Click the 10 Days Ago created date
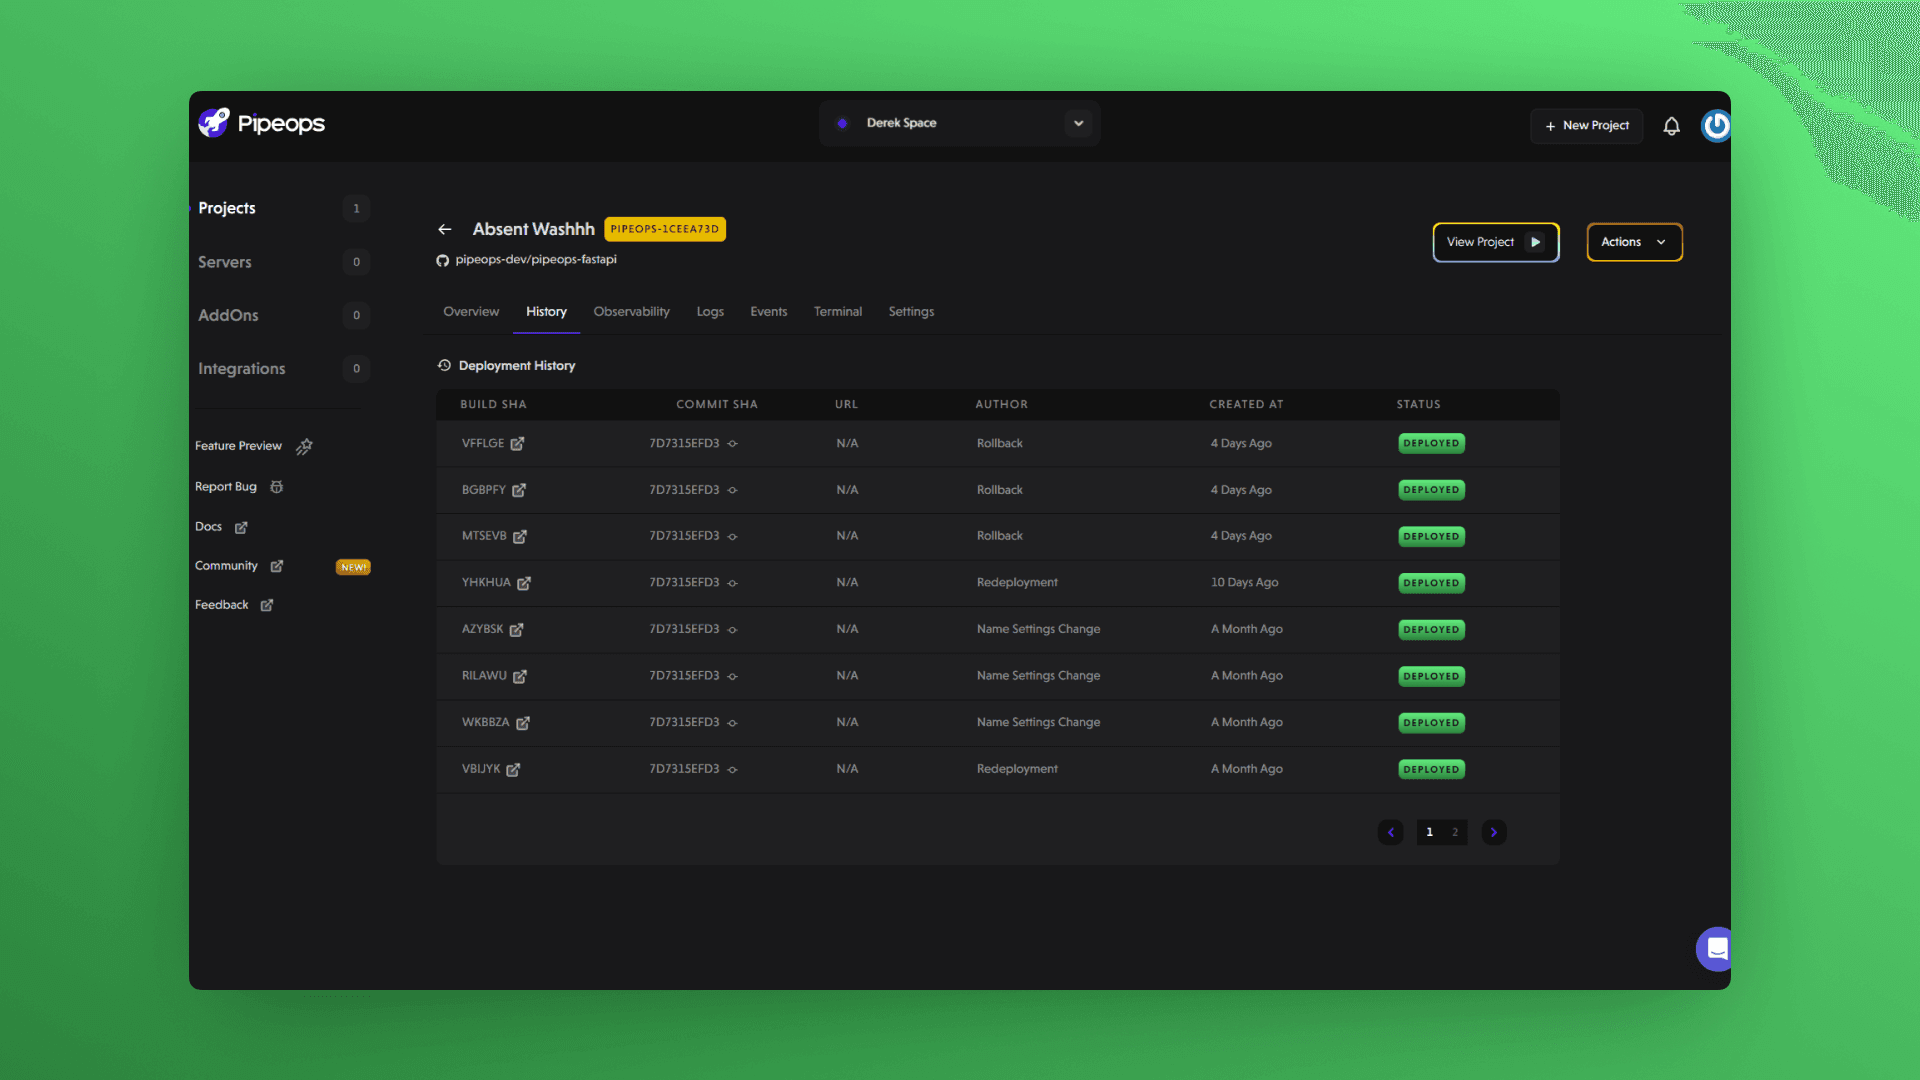 [1244, 583]
